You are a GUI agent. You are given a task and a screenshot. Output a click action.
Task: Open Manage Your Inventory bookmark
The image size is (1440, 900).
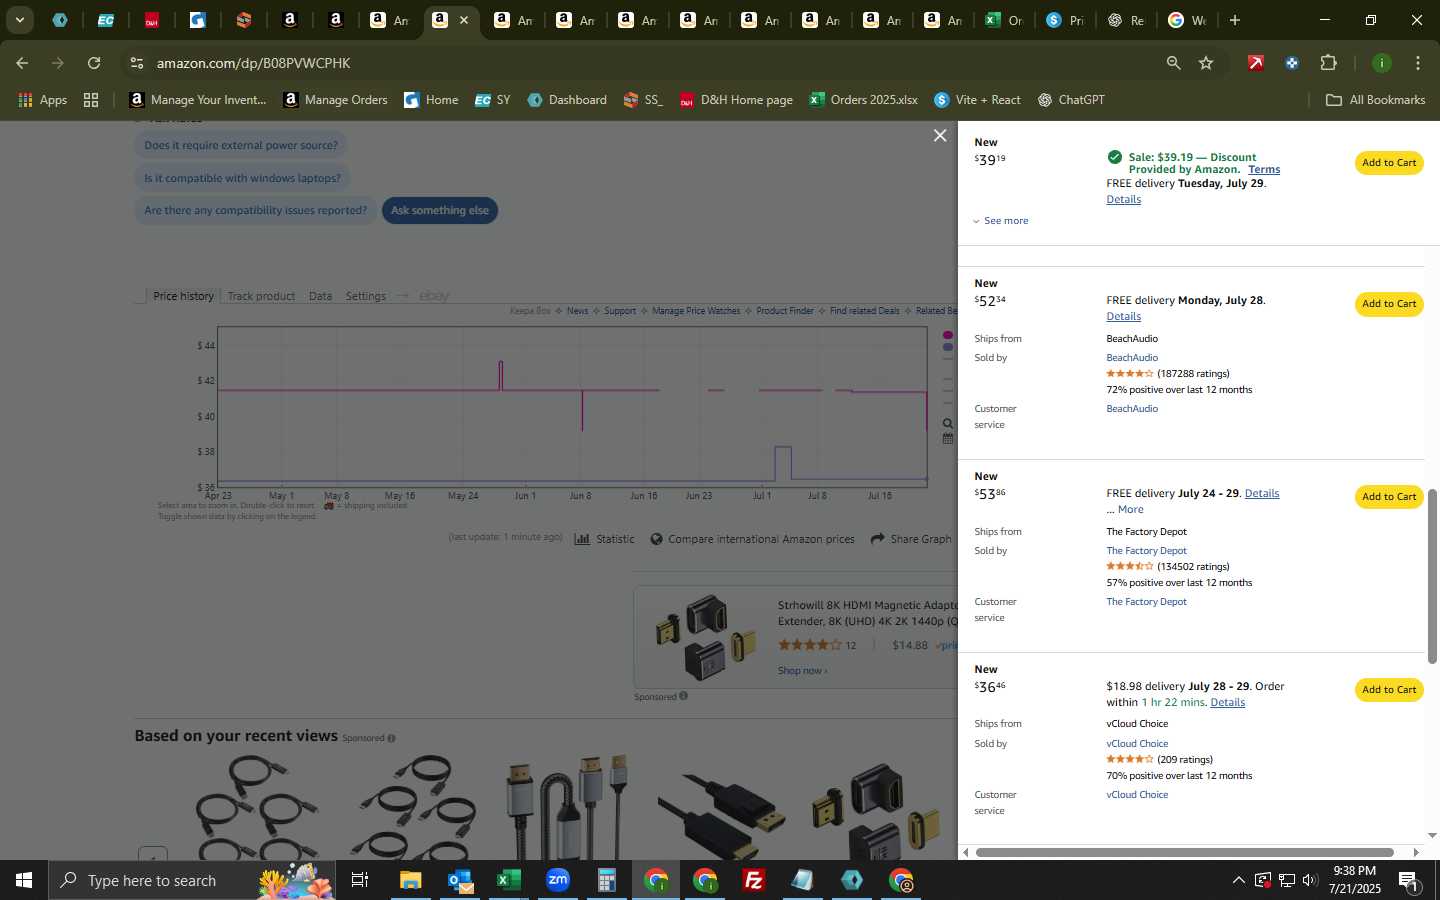click(x=198, y=100)
